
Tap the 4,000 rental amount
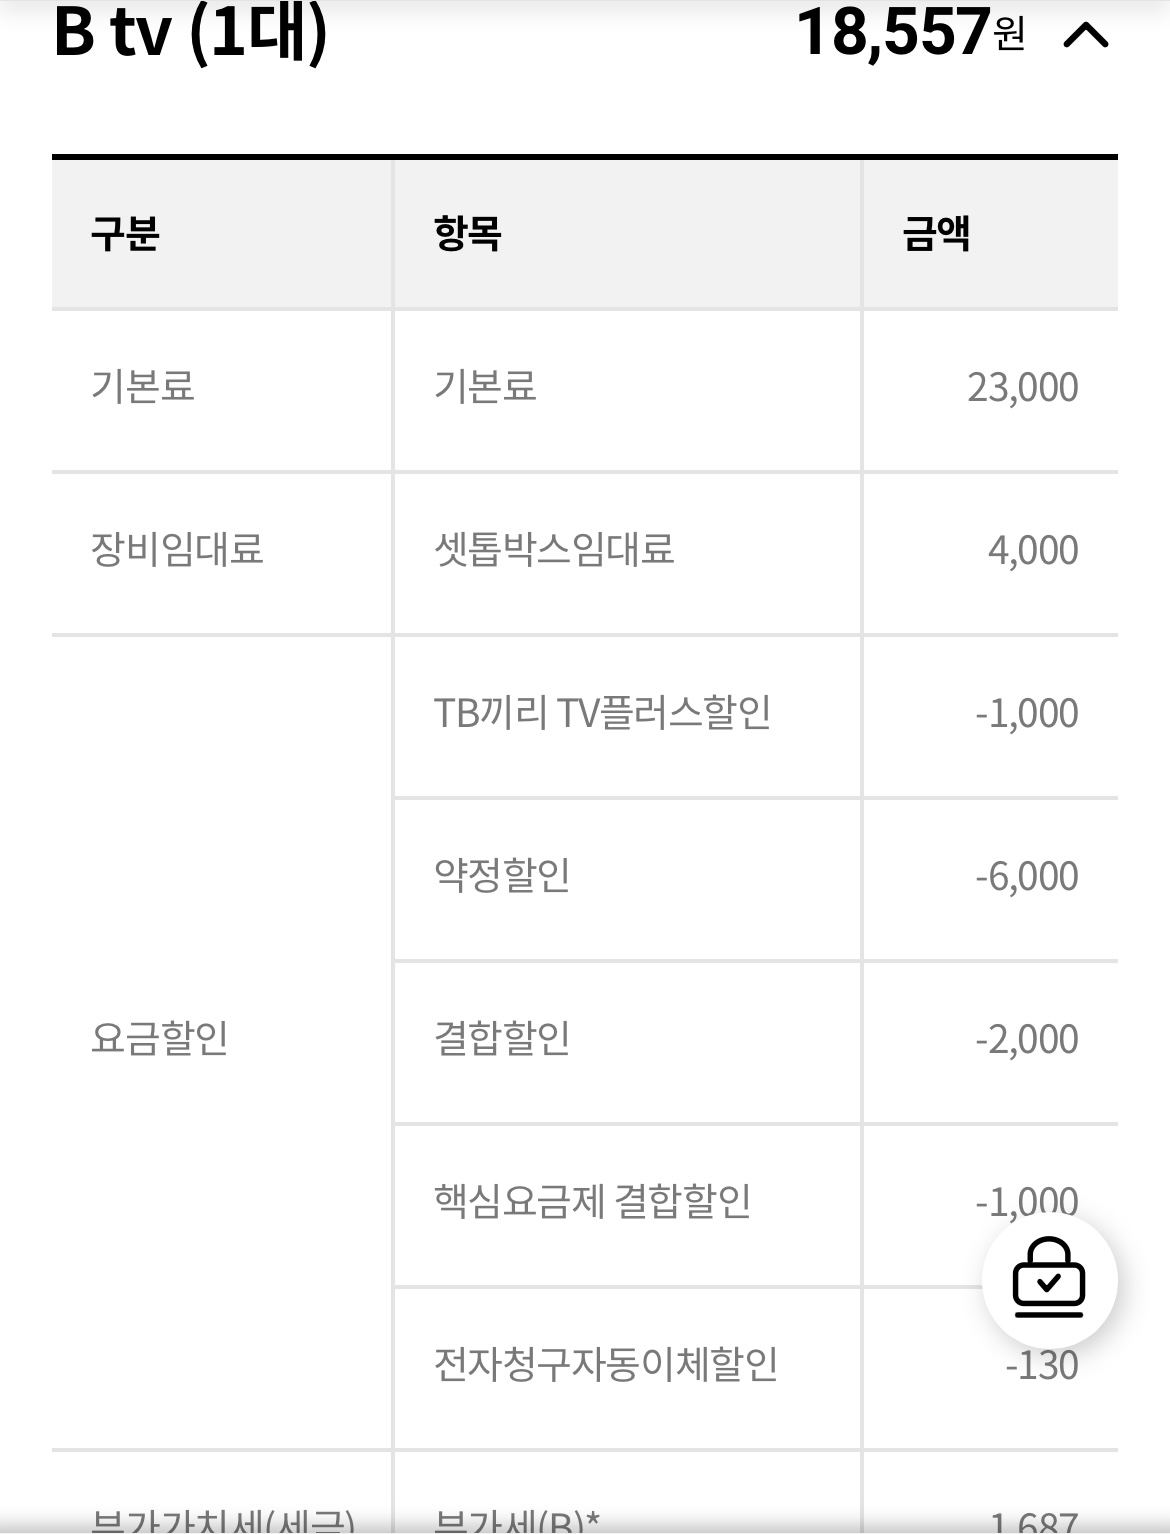click(x=1033, y=551)
